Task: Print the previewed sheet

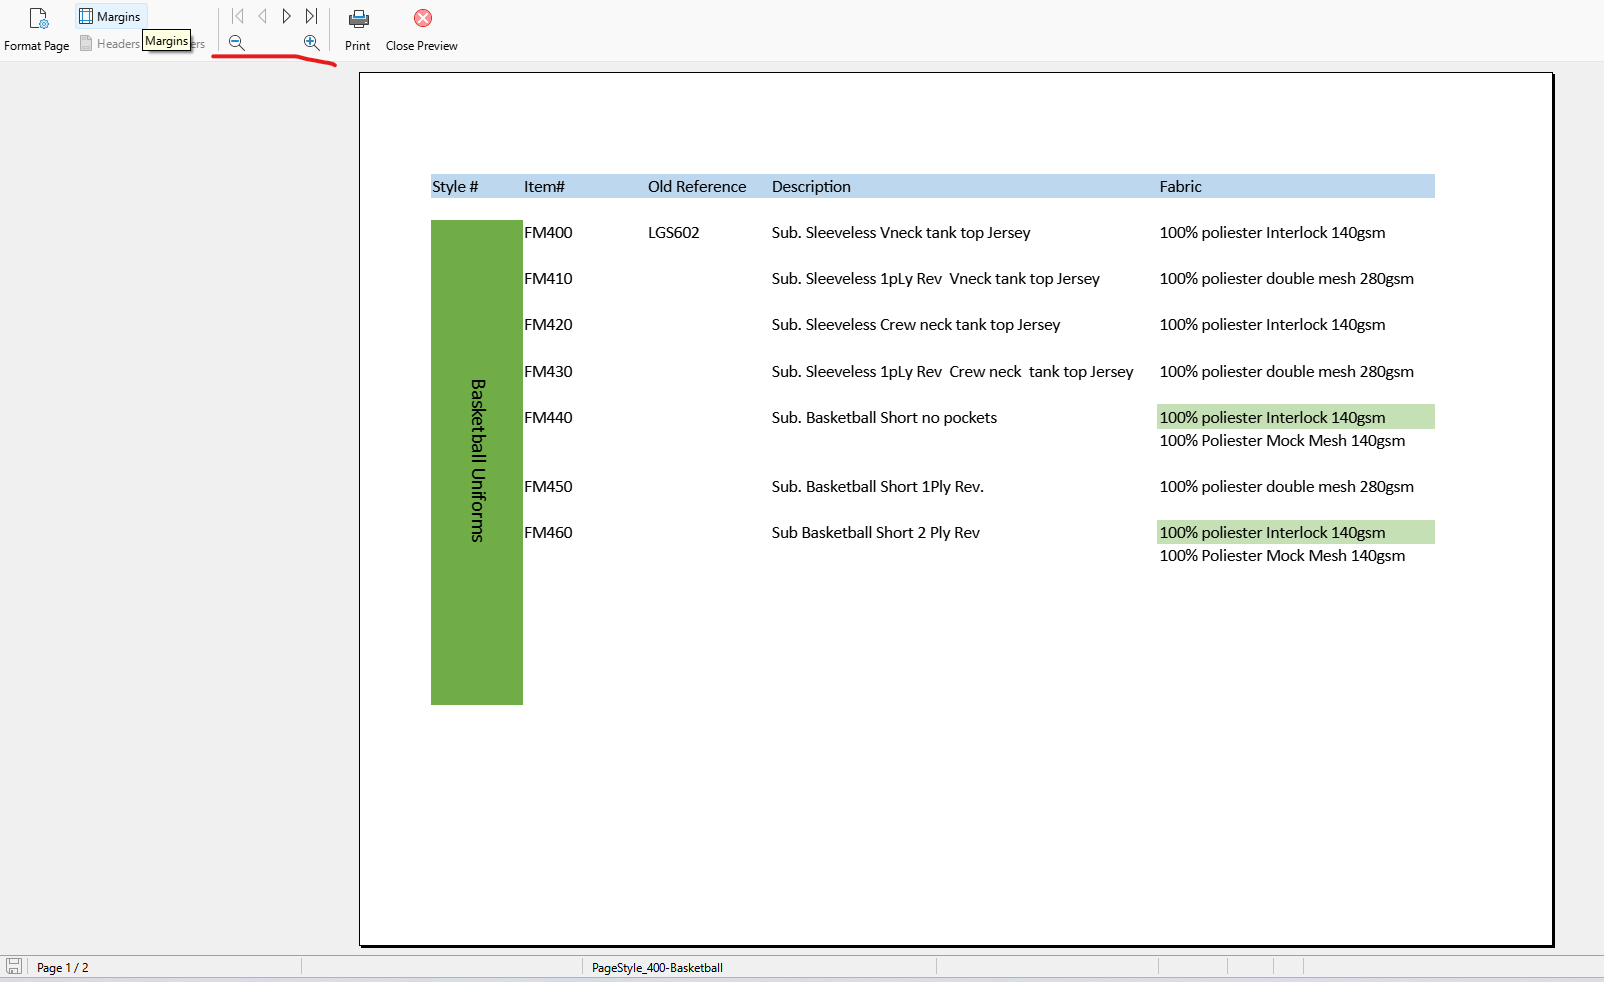Action: click(x=358, y=29)
